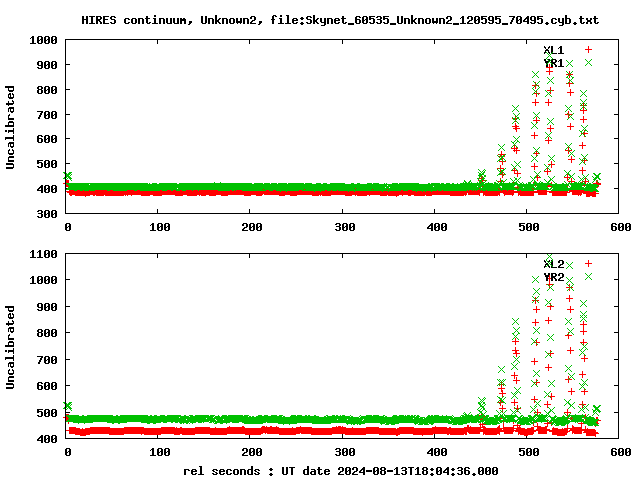640x480 pixels.
Task: Click the green cross marker beside YR1
Action: pos(588,62)
